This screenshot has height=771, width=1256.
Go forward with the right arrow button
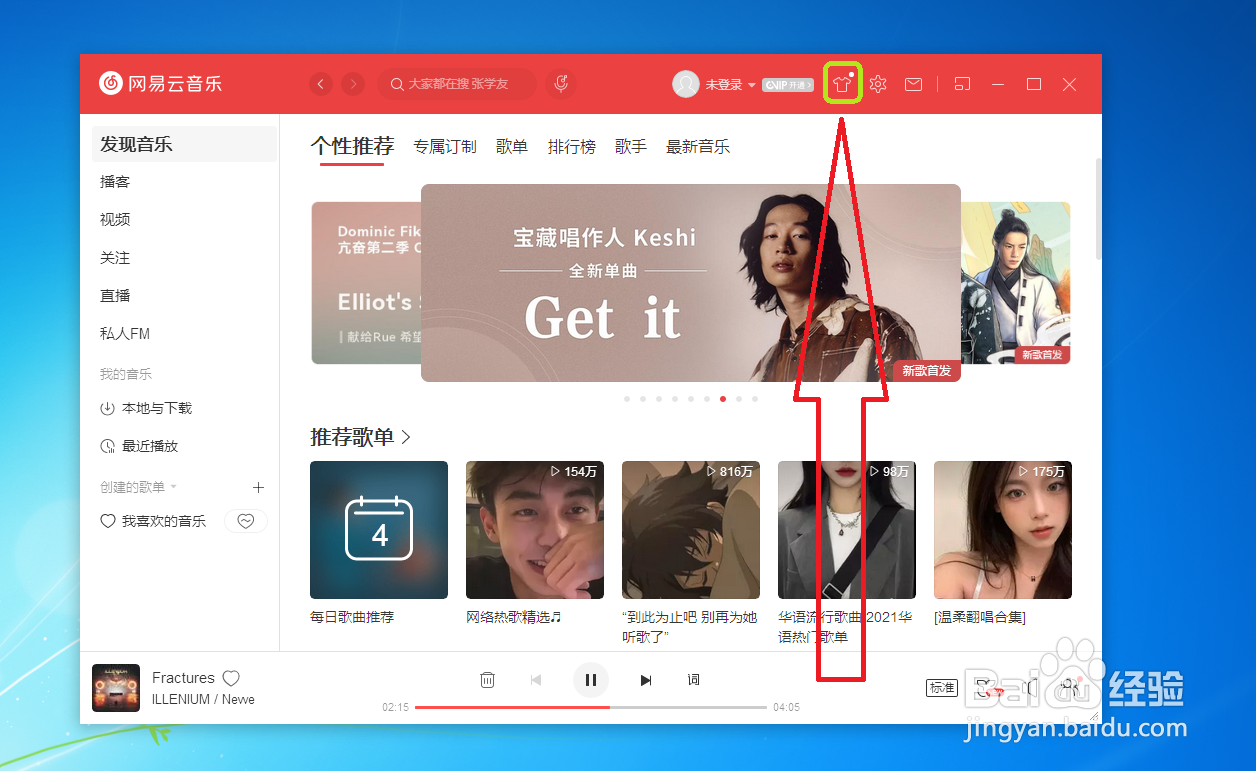coord(353,84)
